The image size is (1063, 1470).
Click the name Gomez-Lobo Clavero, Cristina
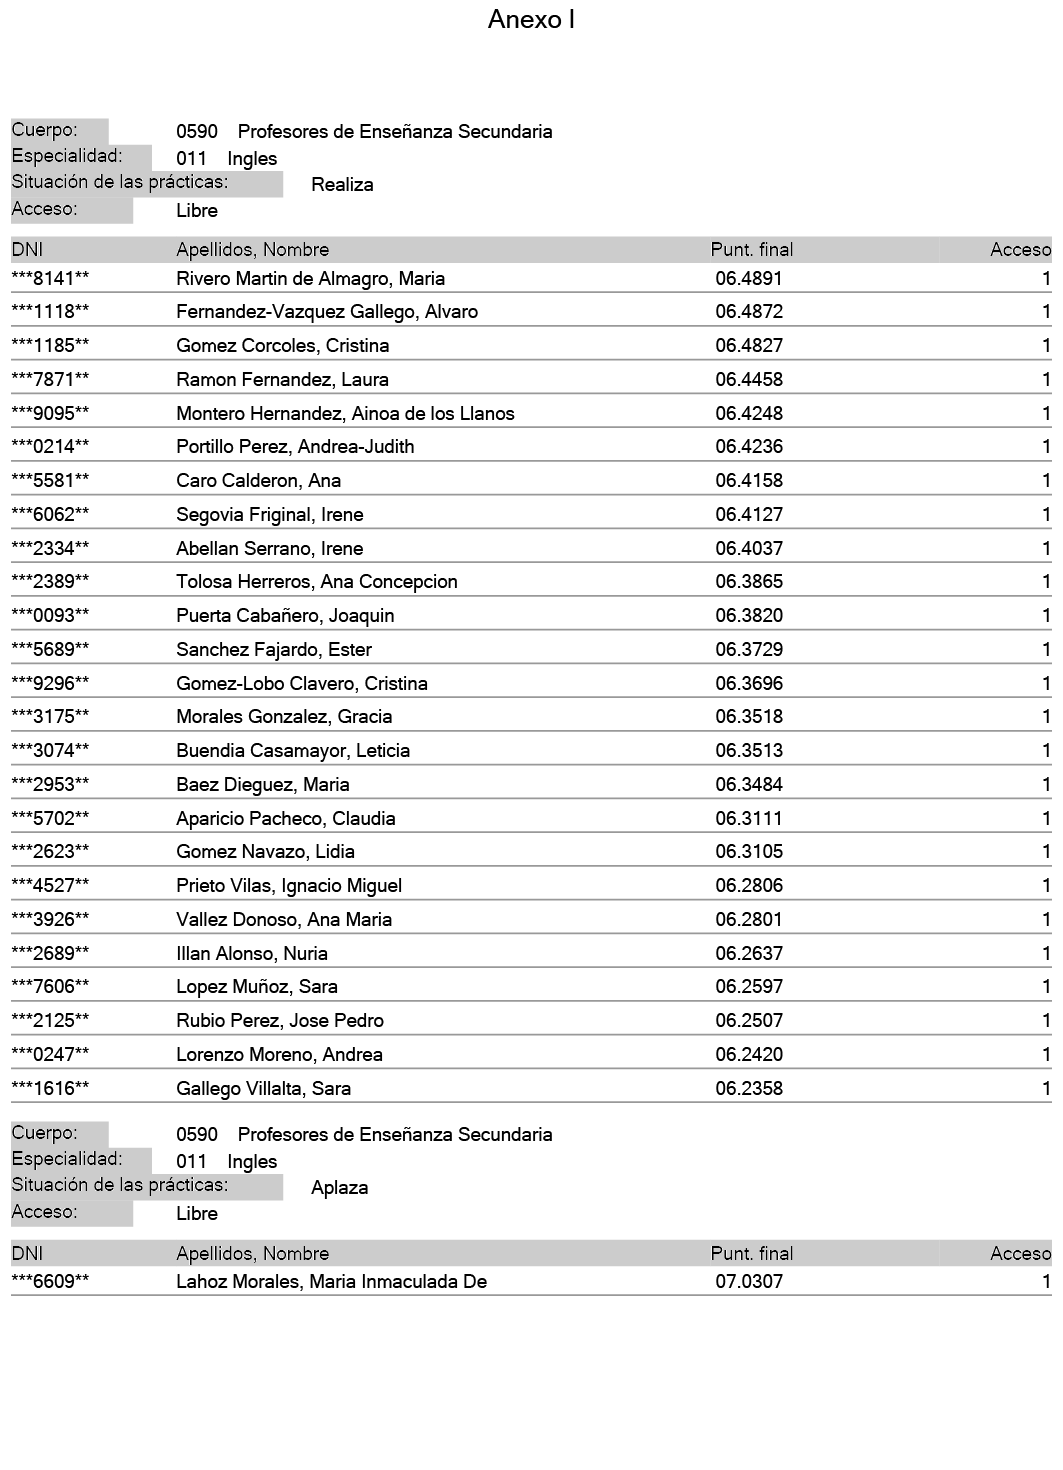301,683
